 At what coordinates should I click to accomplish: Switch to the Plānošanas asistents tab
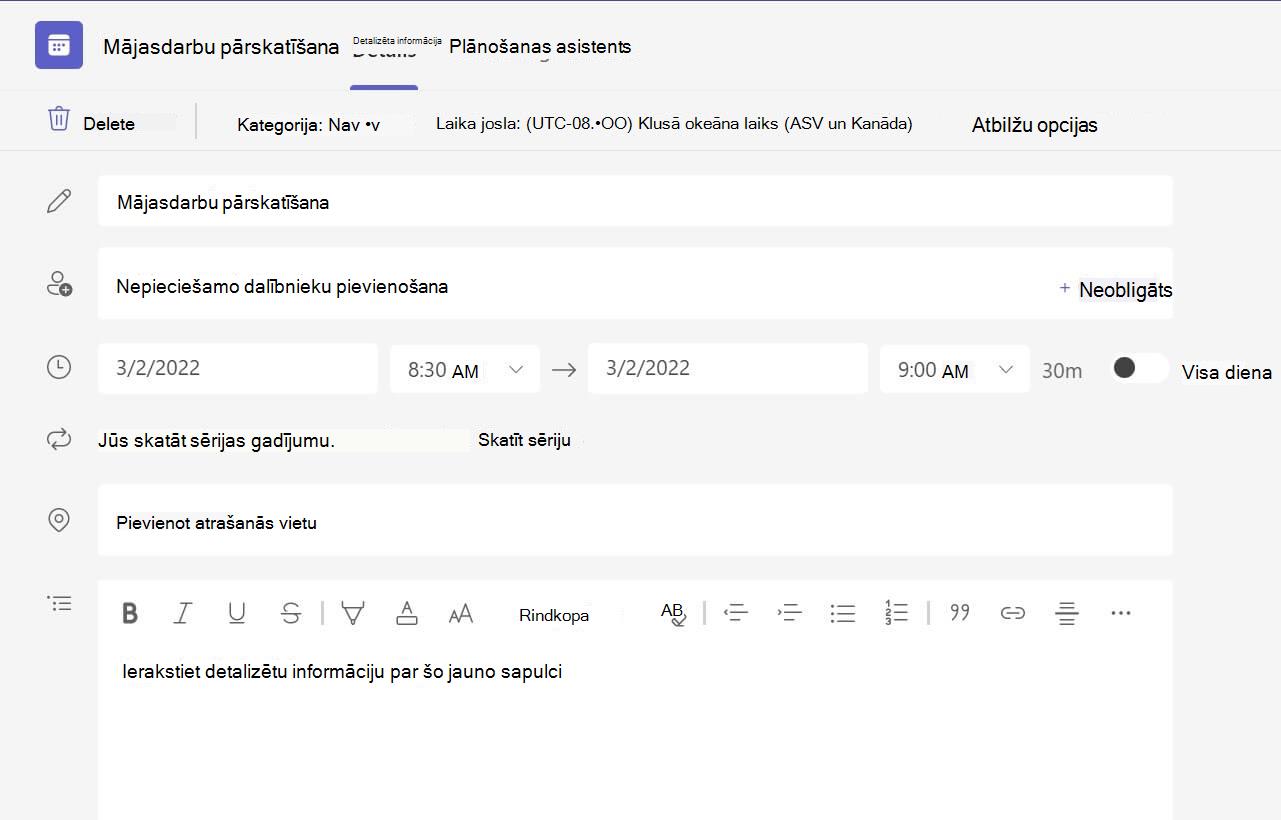(540, 46)
